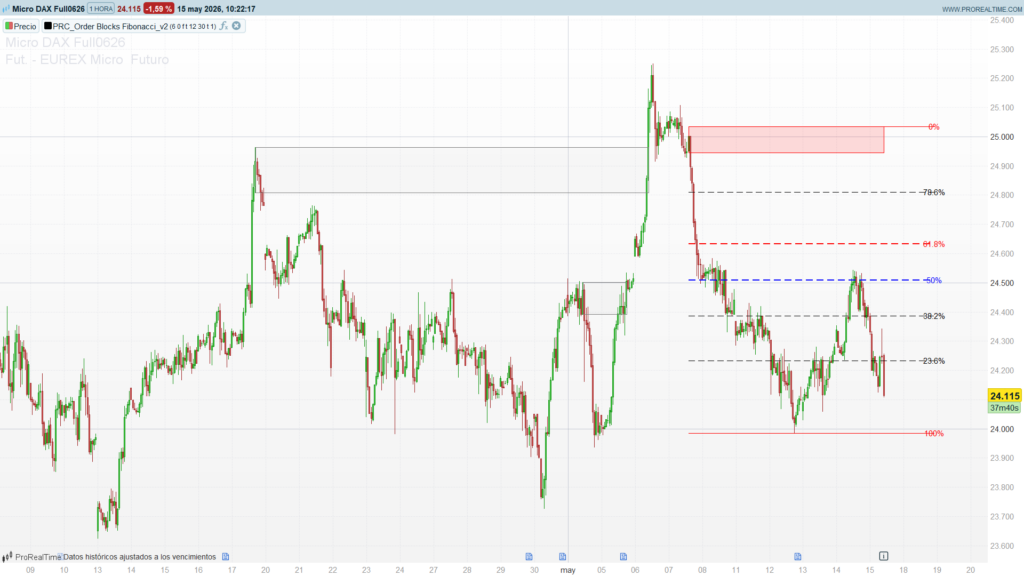
Task: Click the 24.000 price axis label
Action: click(x=1002, y=429)
